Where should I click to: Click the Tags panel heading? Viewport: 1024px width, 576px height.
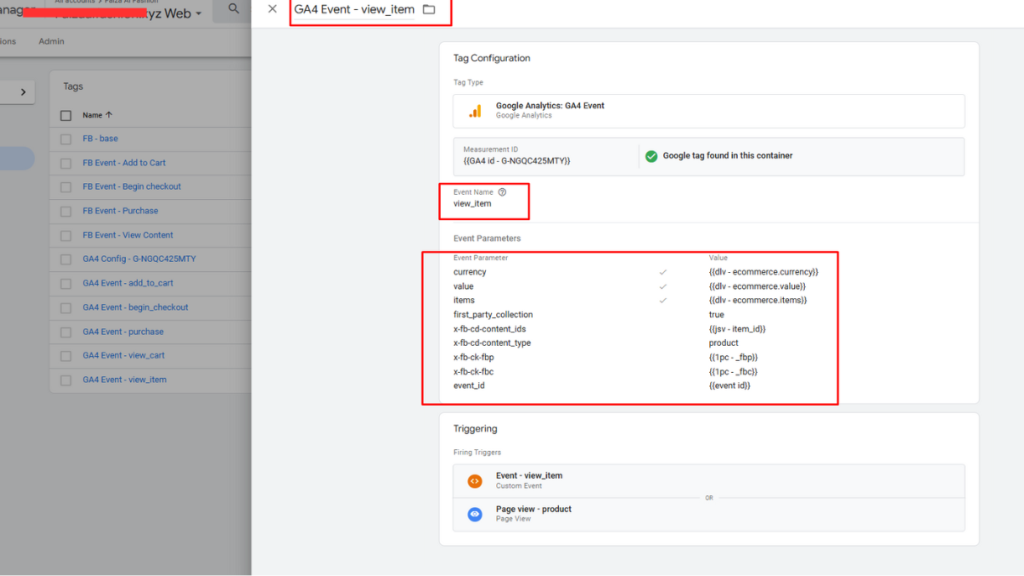[72, 86]
